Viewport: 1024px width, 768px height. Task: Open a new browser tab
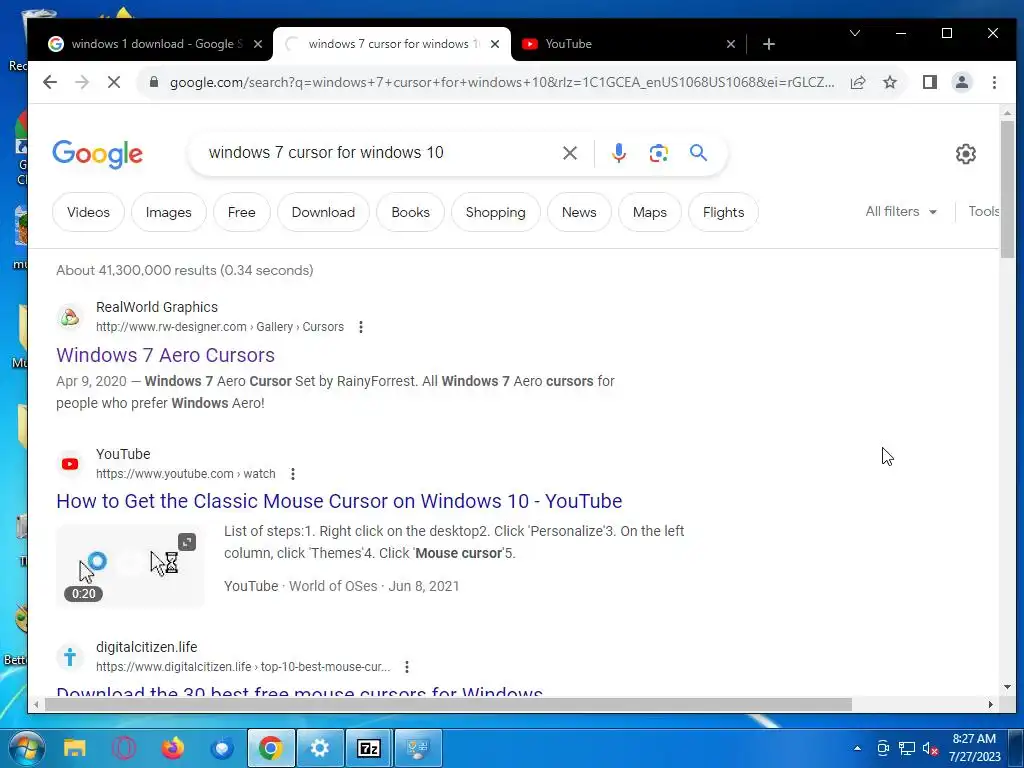point(769,44)
